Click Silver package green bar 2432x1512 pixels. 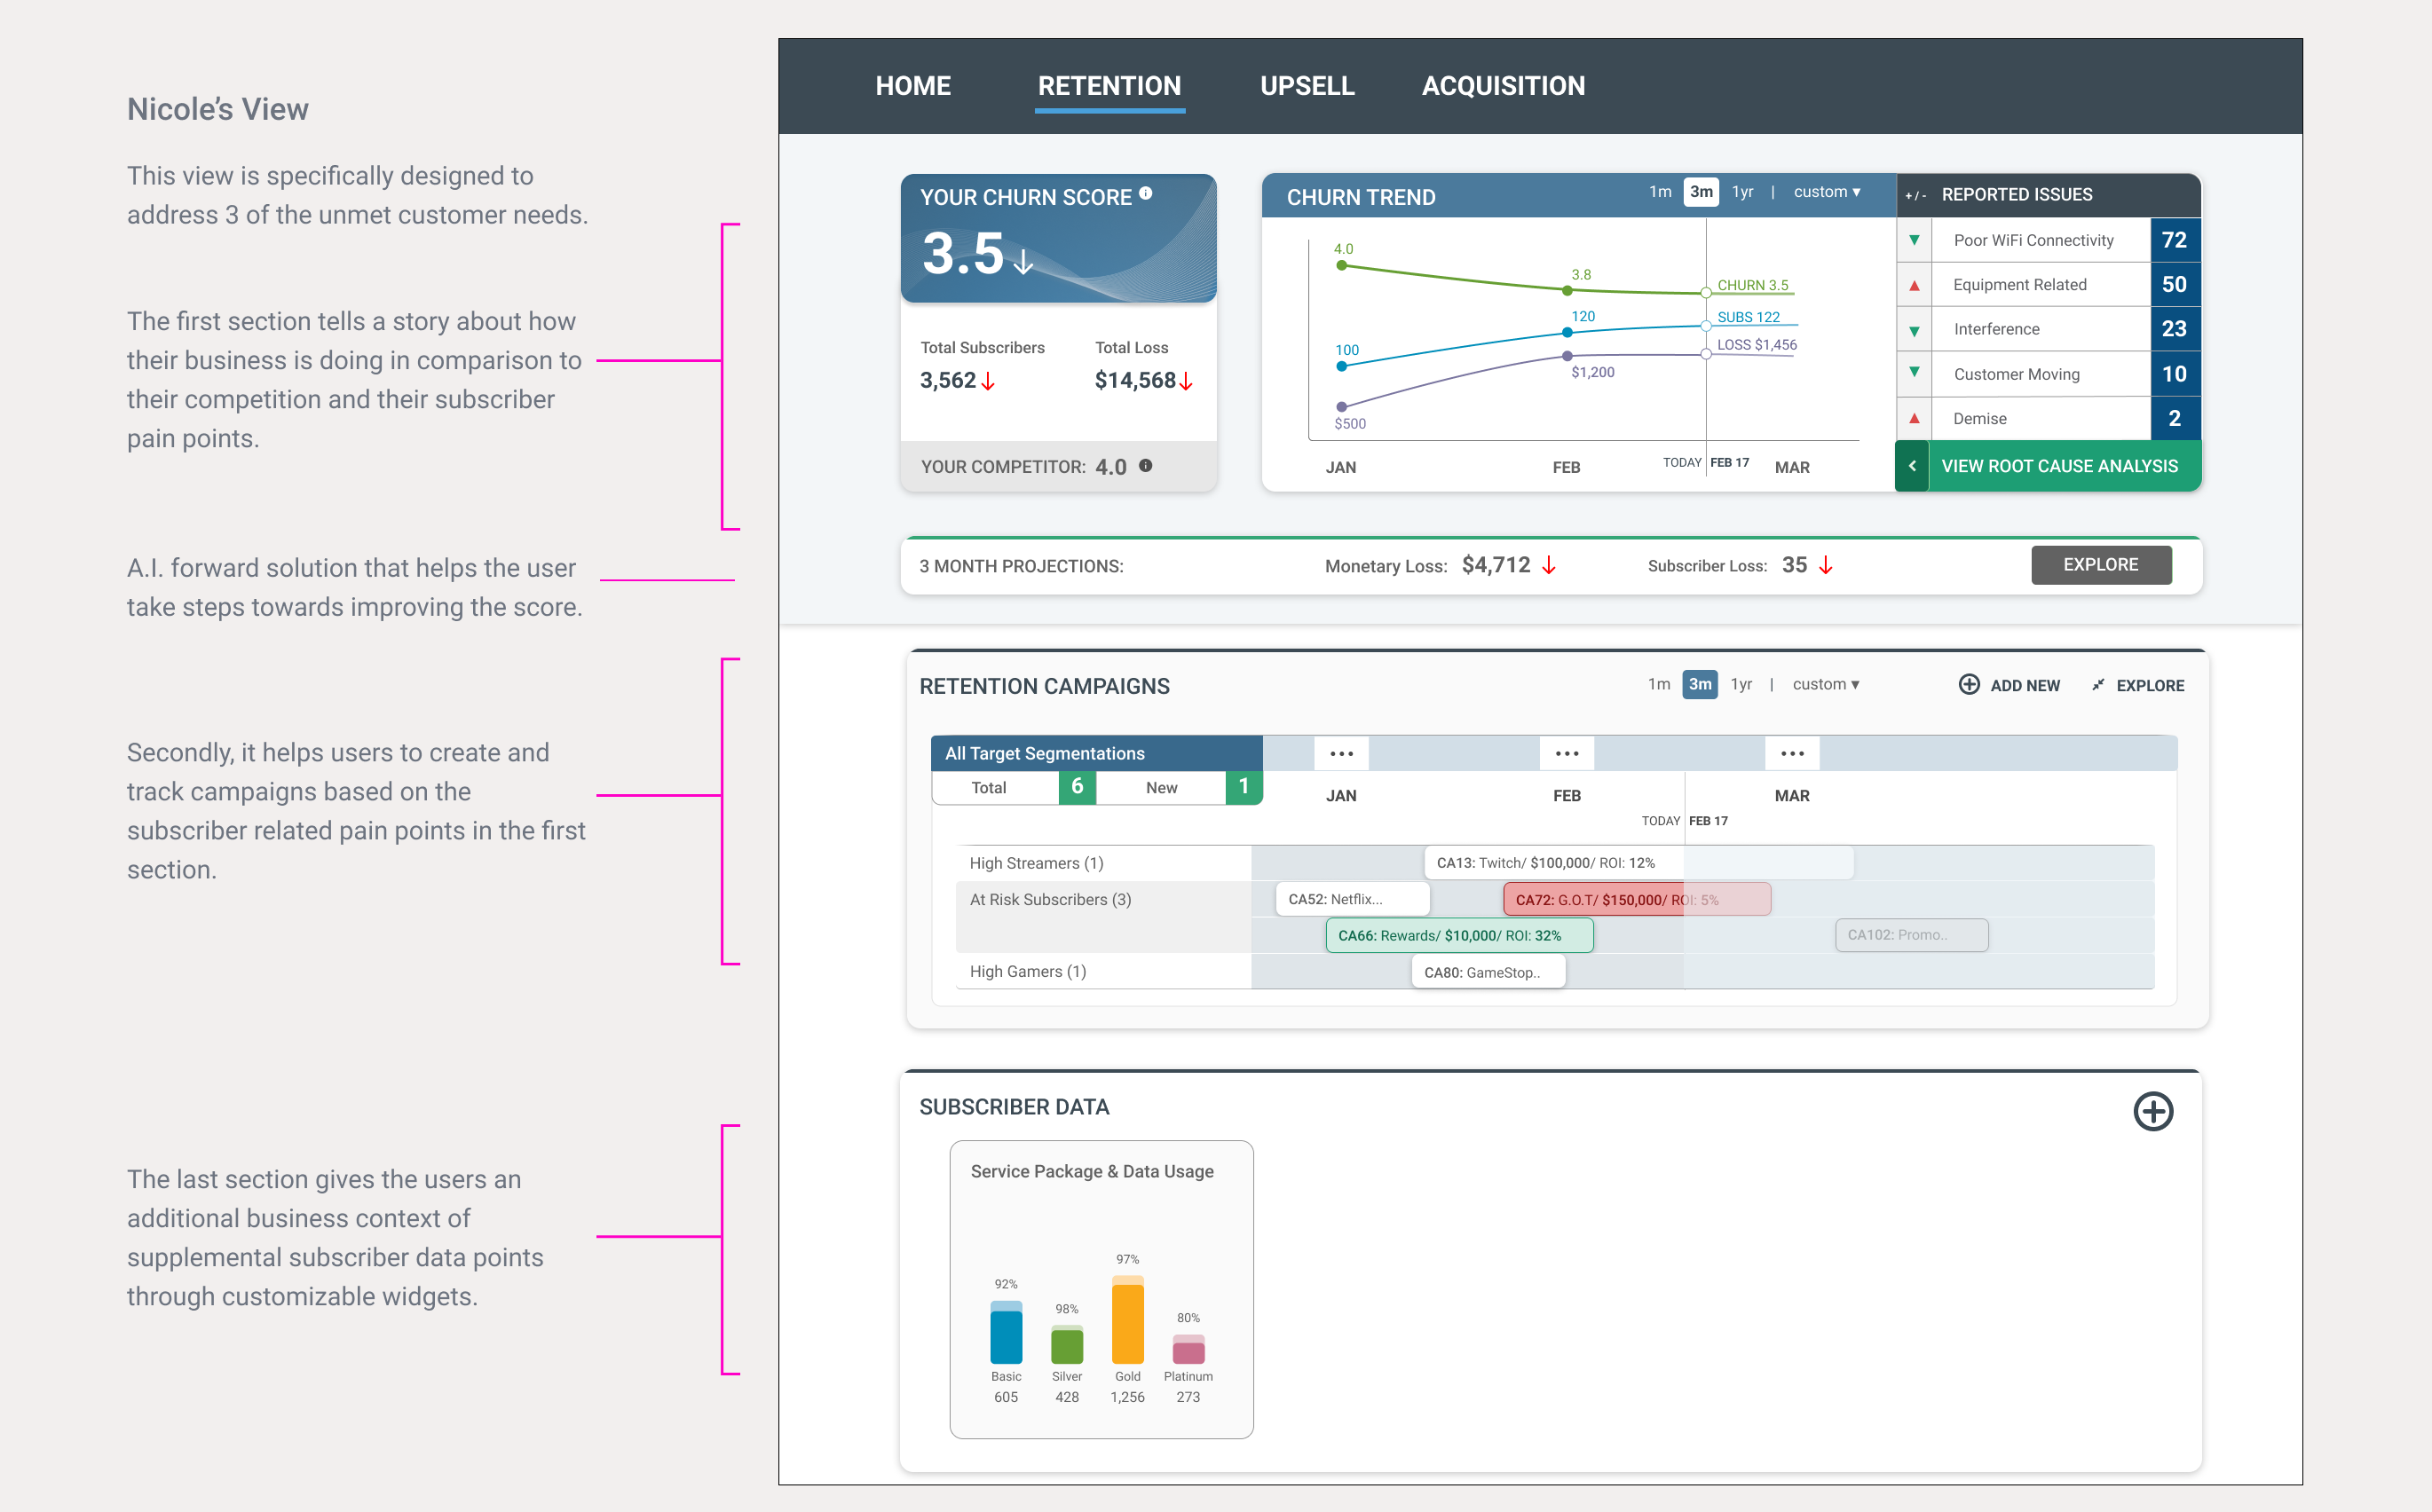[x=1067, y=1344]
